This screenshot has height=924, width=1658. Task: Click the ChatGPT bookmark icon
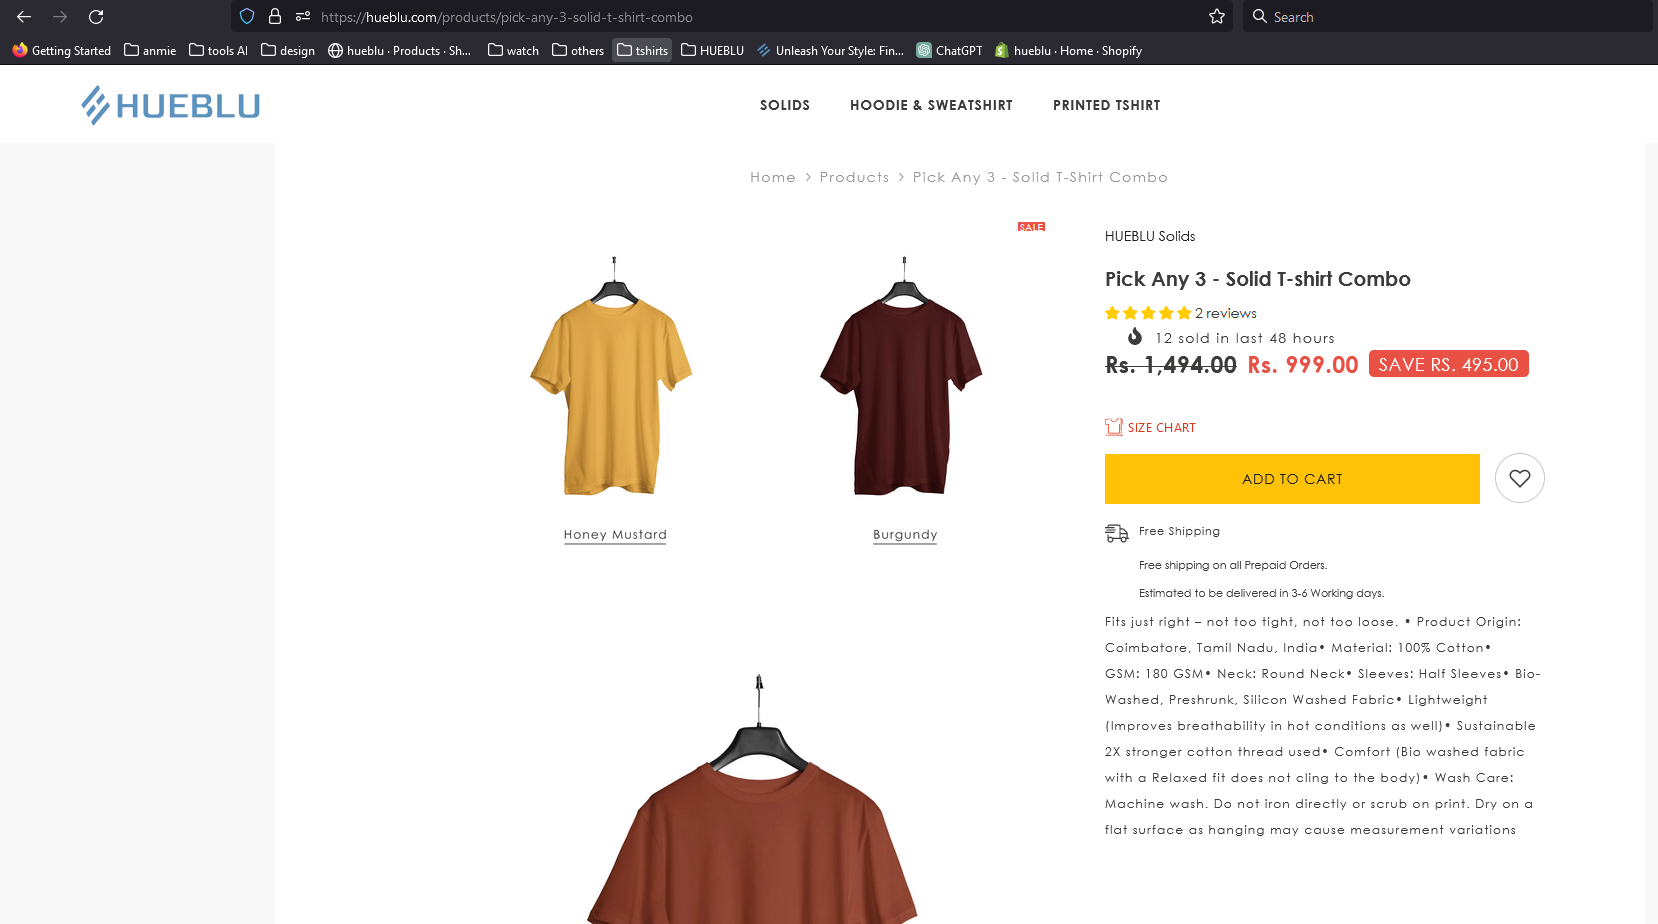click(924, 50)
